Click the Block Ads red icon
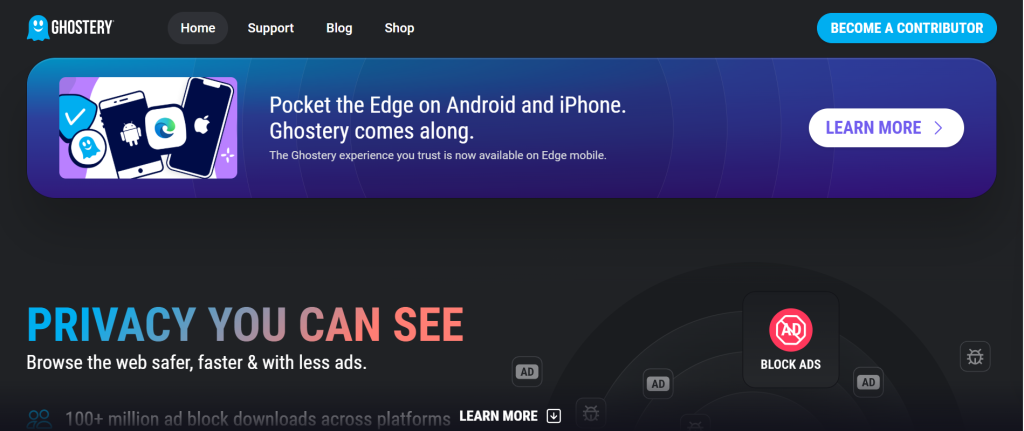 coord(790,328)
